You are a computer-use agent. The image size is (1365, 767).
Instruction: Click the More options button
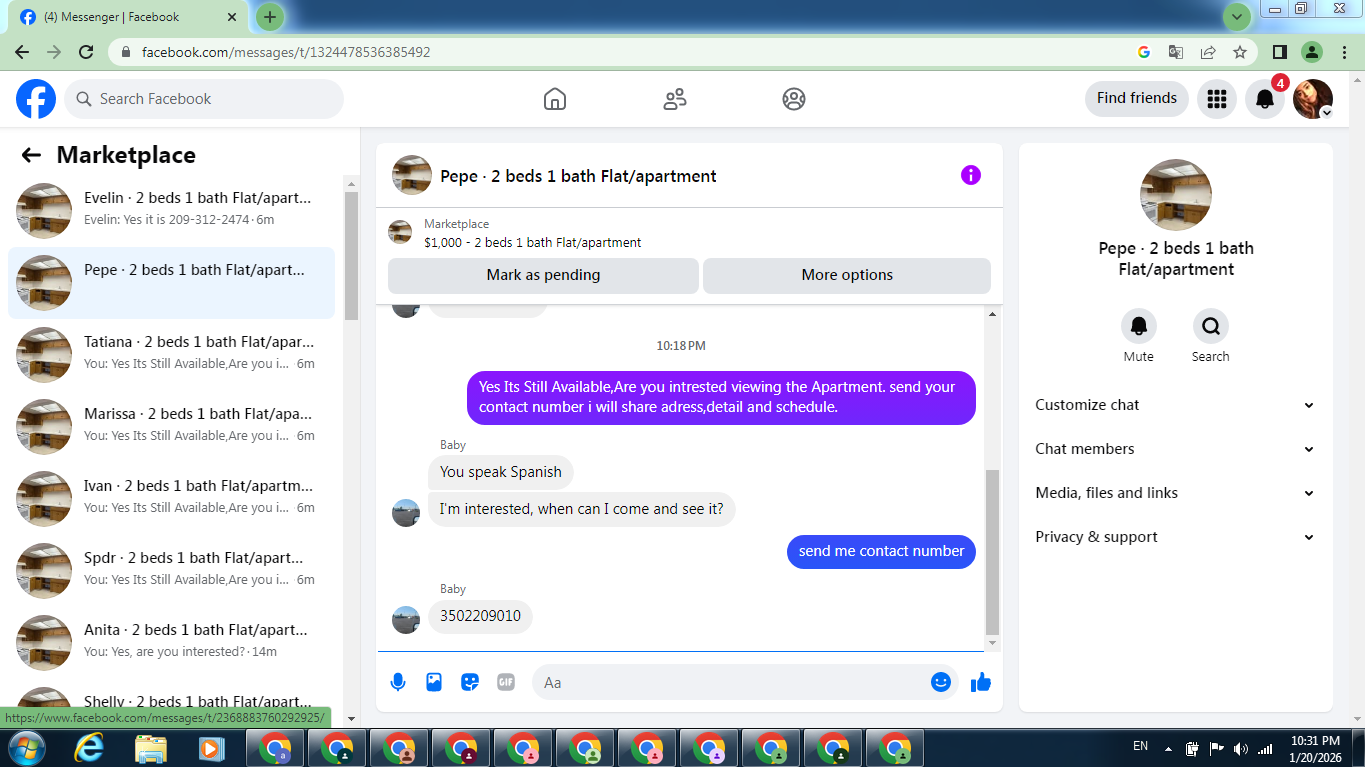click(847, 275)
